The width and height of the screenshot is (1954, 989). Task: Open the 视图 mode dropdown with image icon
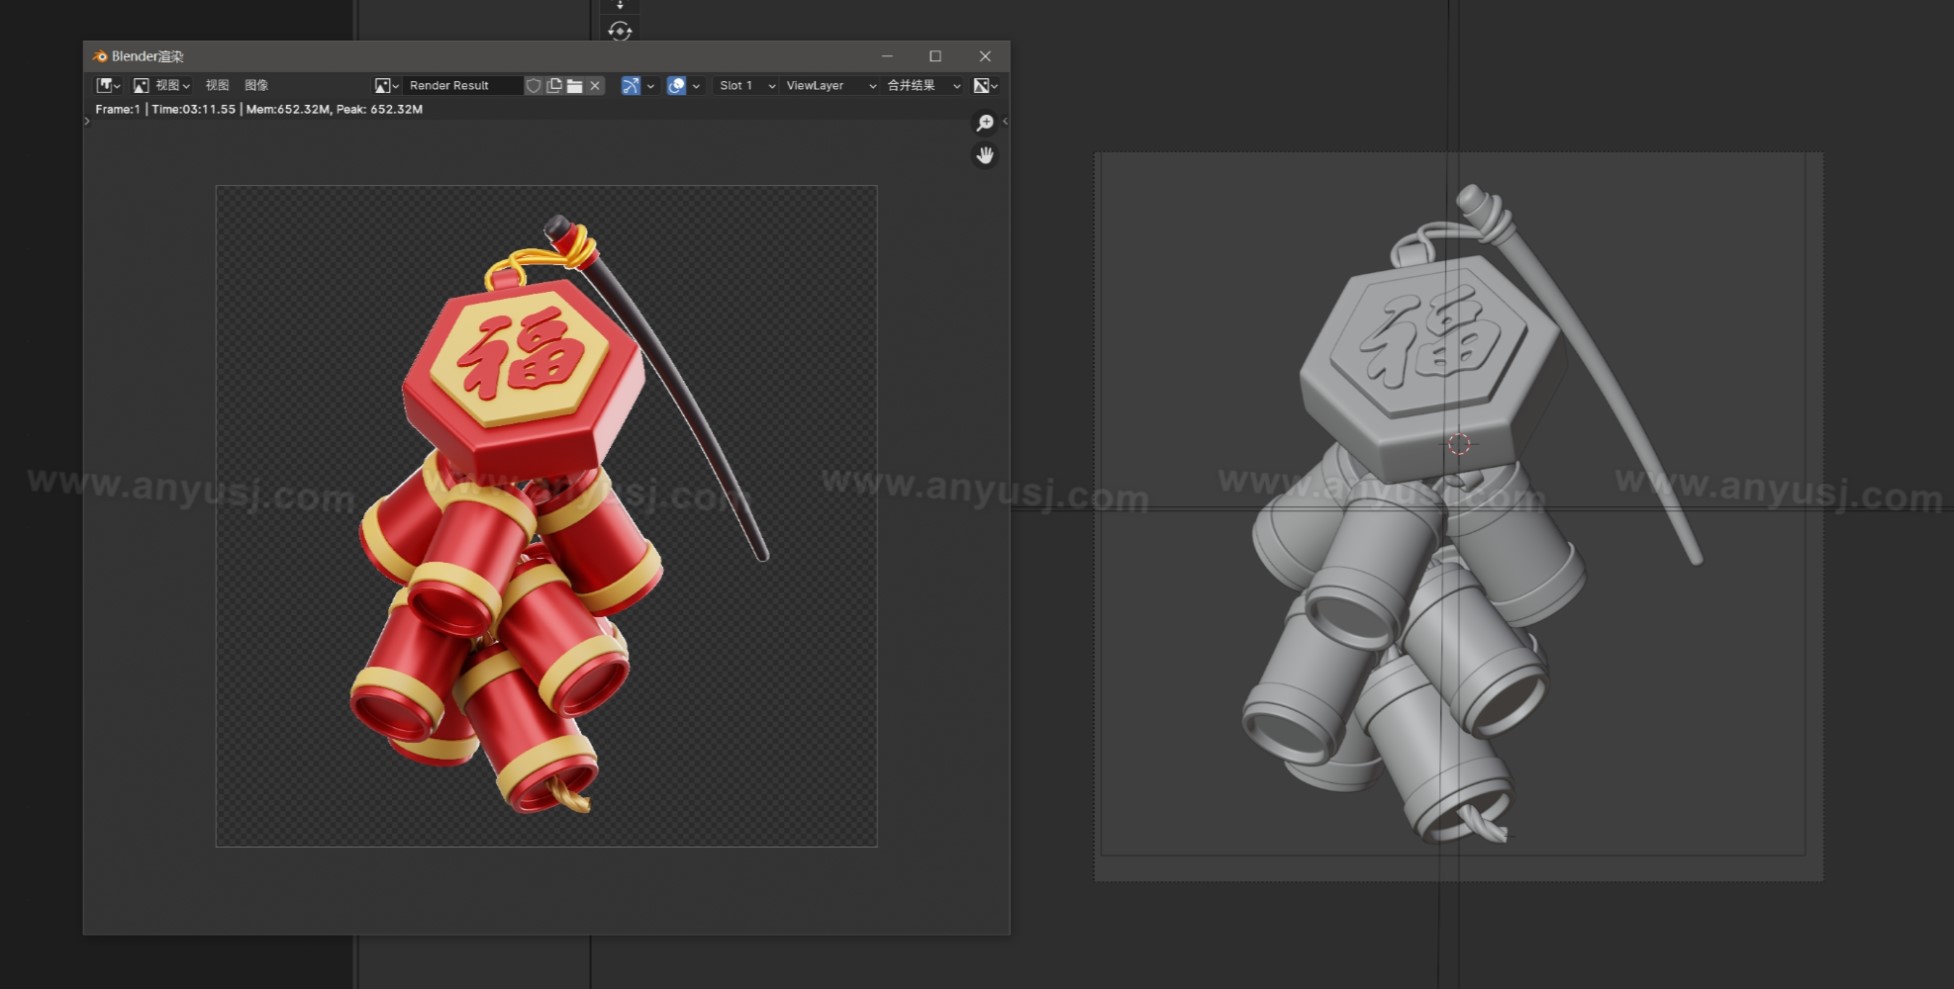tap(161, 86)
